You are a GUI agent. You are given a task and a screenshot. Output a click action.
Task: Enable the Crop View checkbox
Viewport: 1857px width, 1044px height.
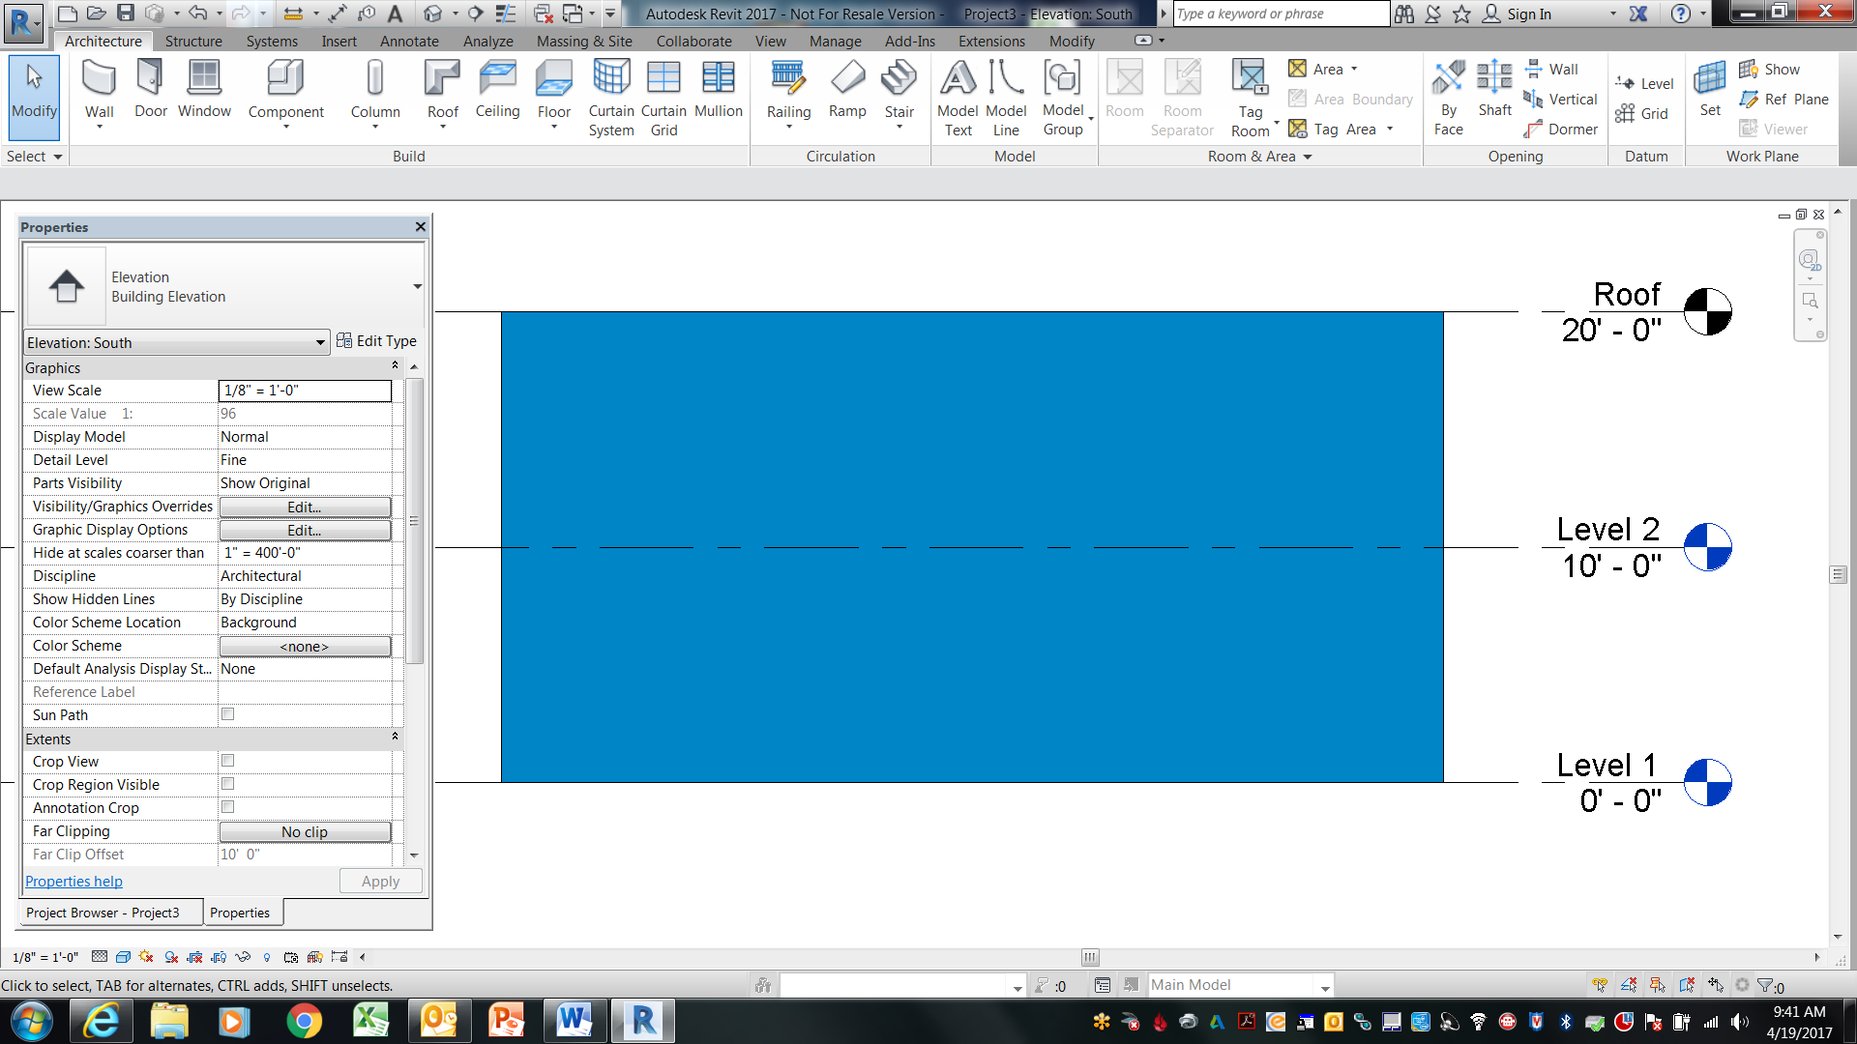[227, 760]
